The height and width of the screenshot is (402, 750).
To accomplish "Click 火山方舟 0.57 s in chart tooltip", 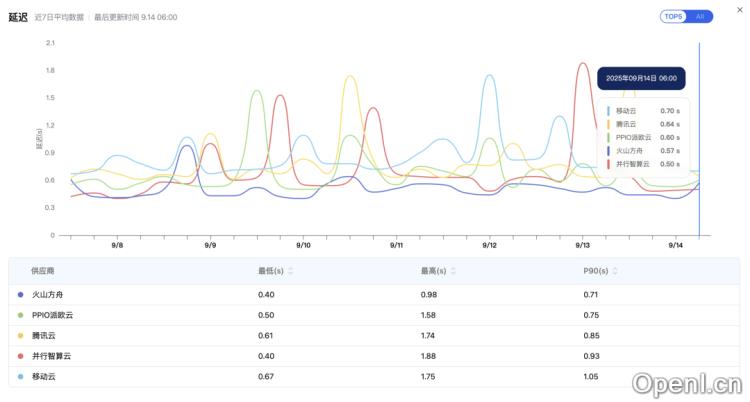I will pos(643,151).
